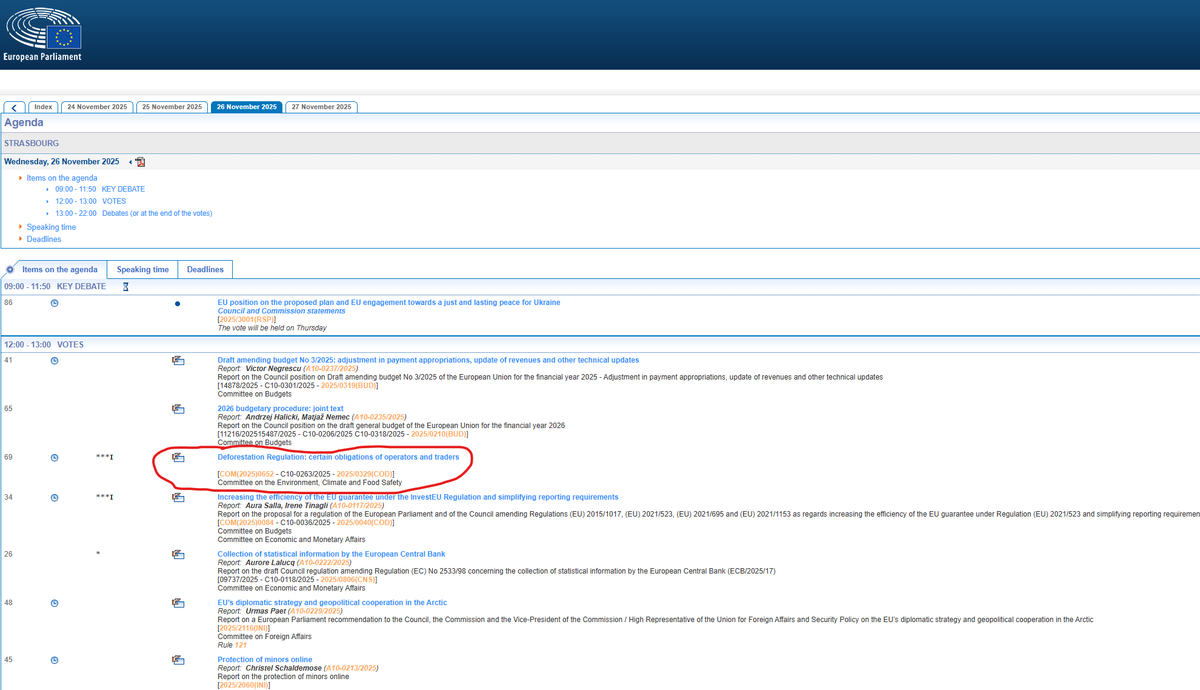Open Draft amending budget No 3/2025 title
The image size is (1200, 690).
coord(428,360)
